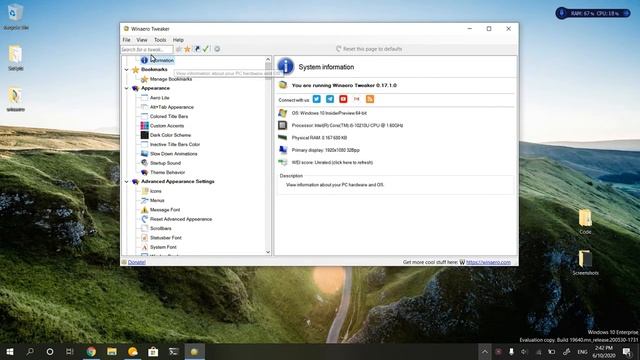The height and width of the screenshot is (360, 640).
Task: Open the Code folder on the desktop
Action: (x=585, y=222)
